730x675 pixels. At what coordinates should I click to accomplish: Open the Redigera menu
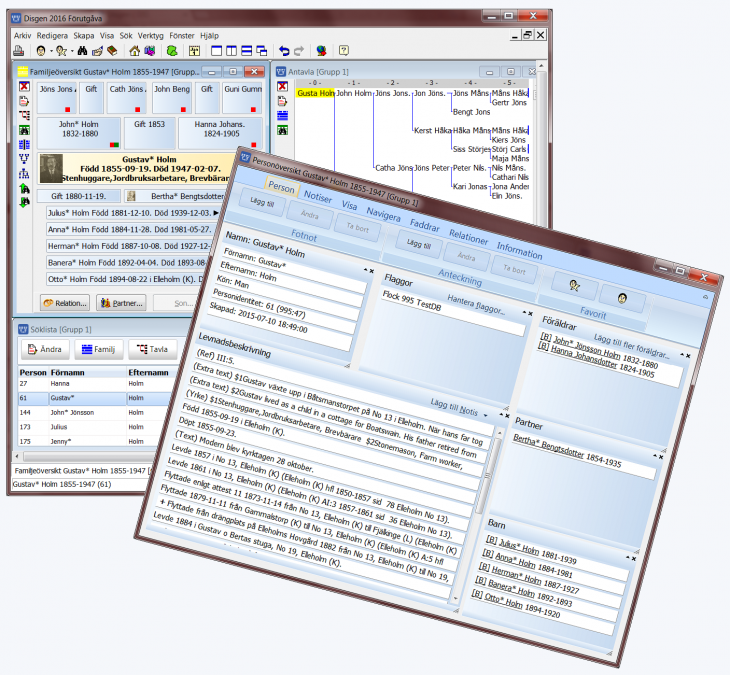point(52,35)
